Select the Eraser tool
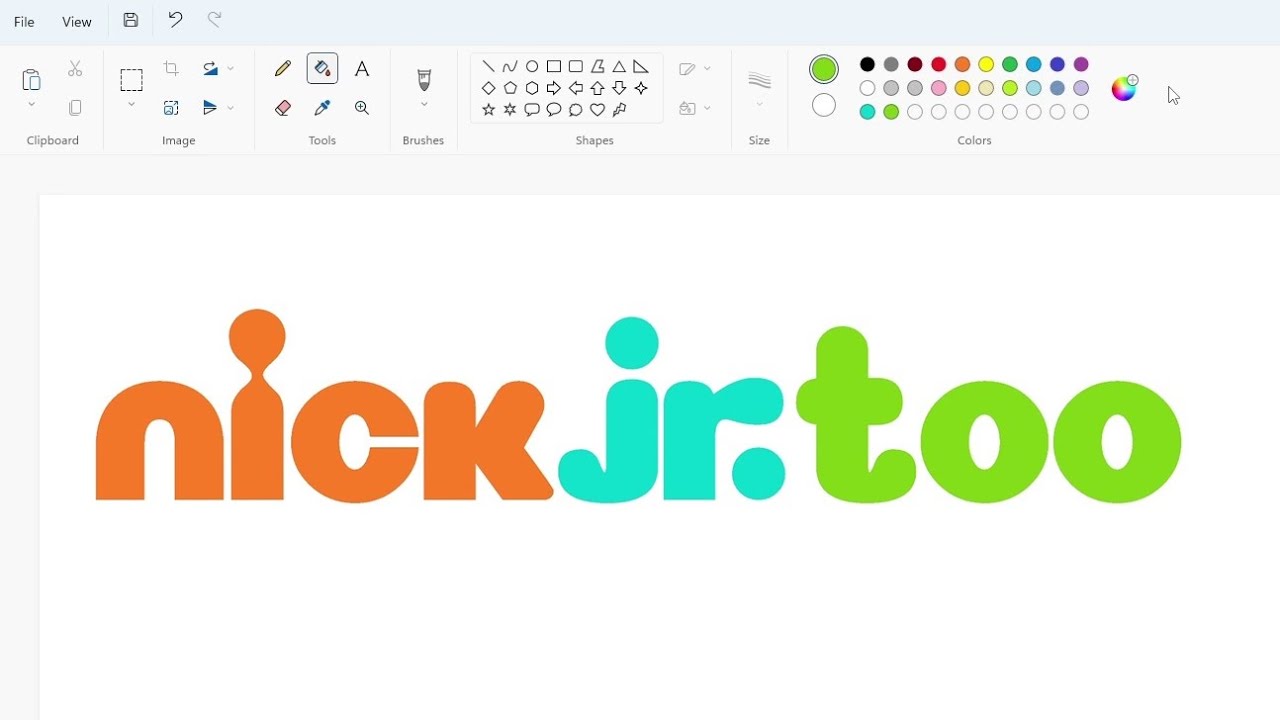Viewport: 1280px width, 720px height. pyautogui.click(x=283, y=108)
